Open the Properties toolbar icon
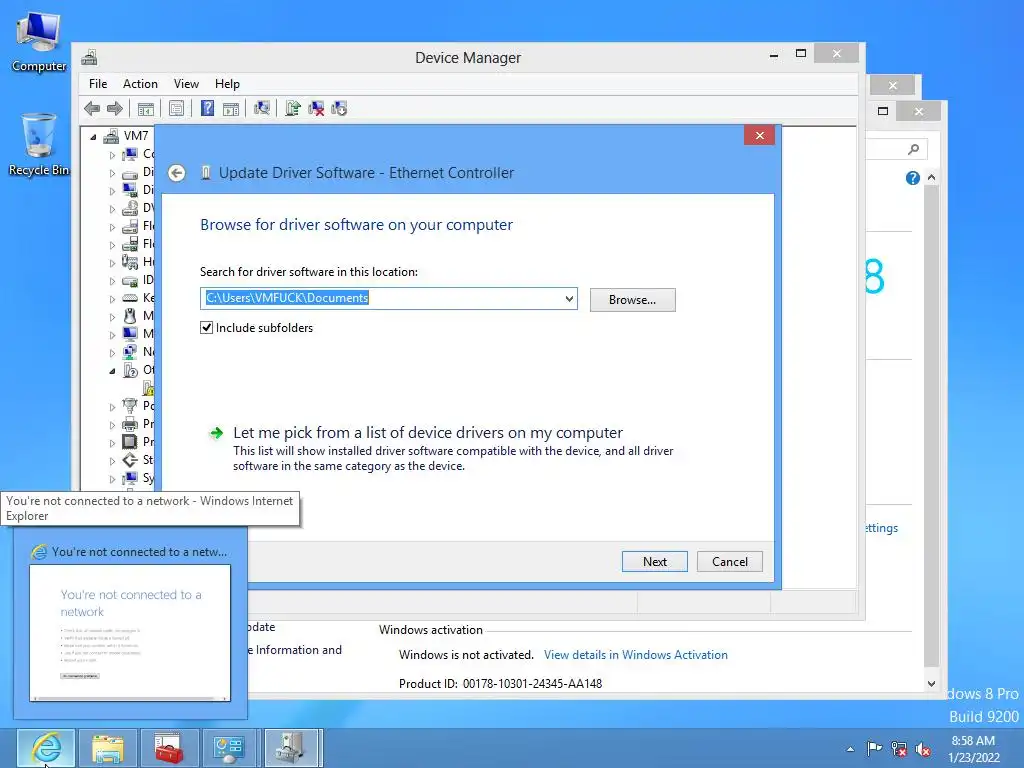The image size is (1024, 768). pos(176,108)
